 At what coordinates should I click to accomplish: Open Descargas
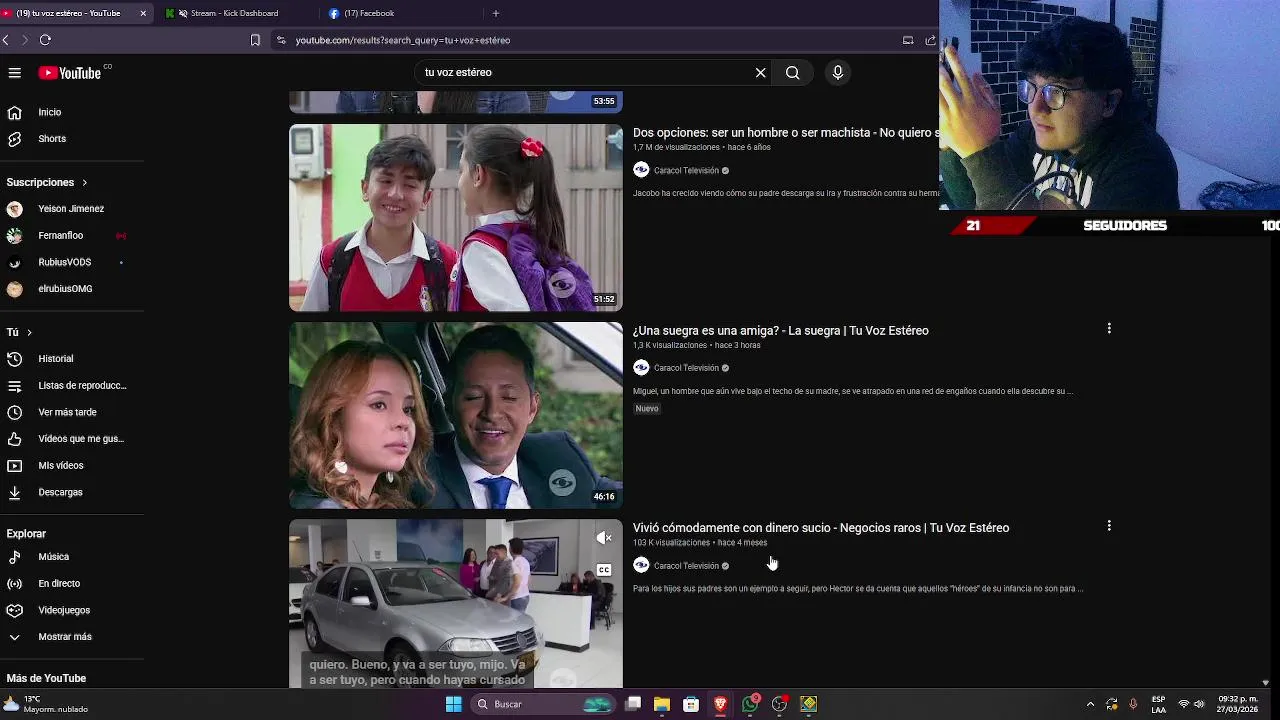pos(60,492)
